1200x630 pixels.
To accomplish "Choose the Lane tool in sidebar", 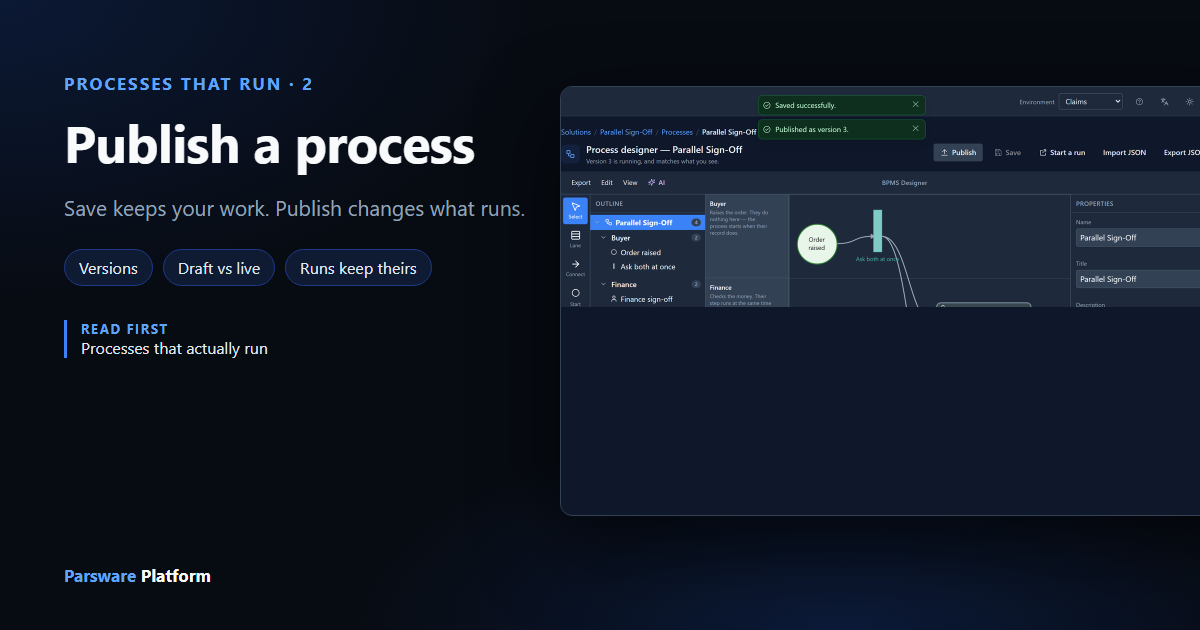I will (575, 238).
